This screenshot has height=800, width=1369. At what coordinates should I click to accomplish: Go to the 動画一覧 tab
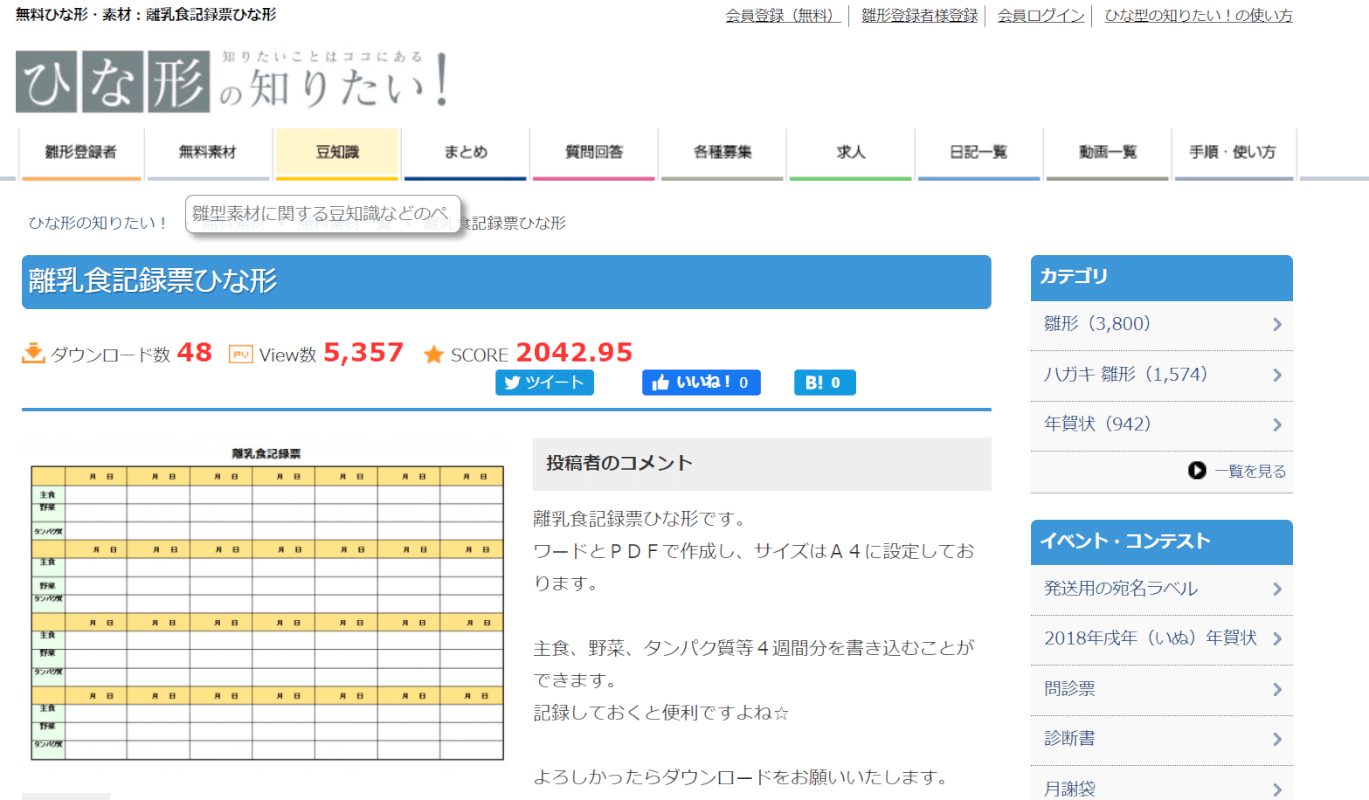click(x=1107, y=153)
